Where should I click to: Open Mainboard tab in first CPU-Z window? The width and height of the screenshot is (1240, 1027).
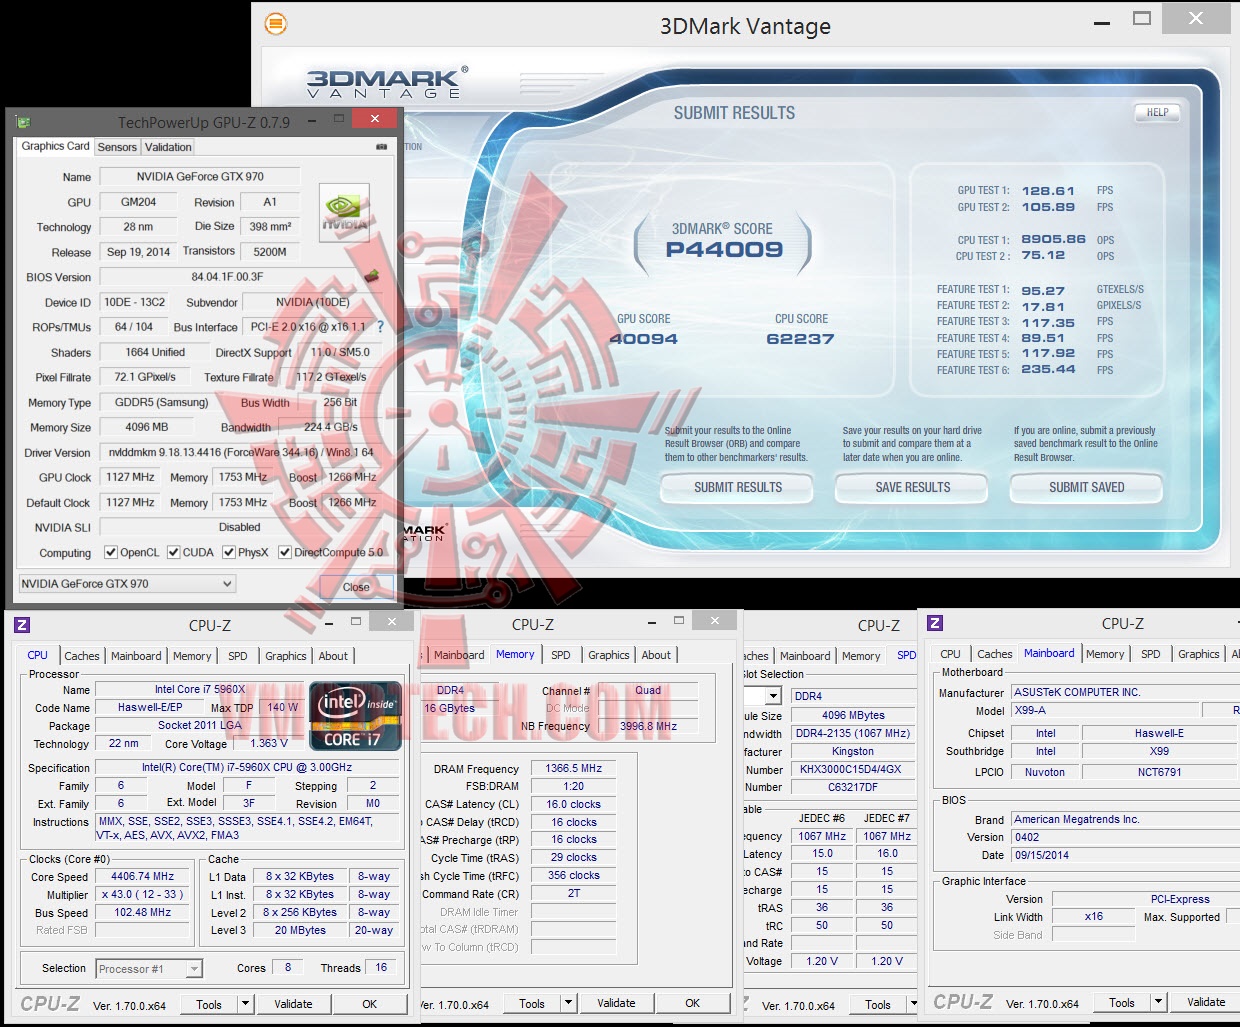pyautogui.click(x=136, y=656)
